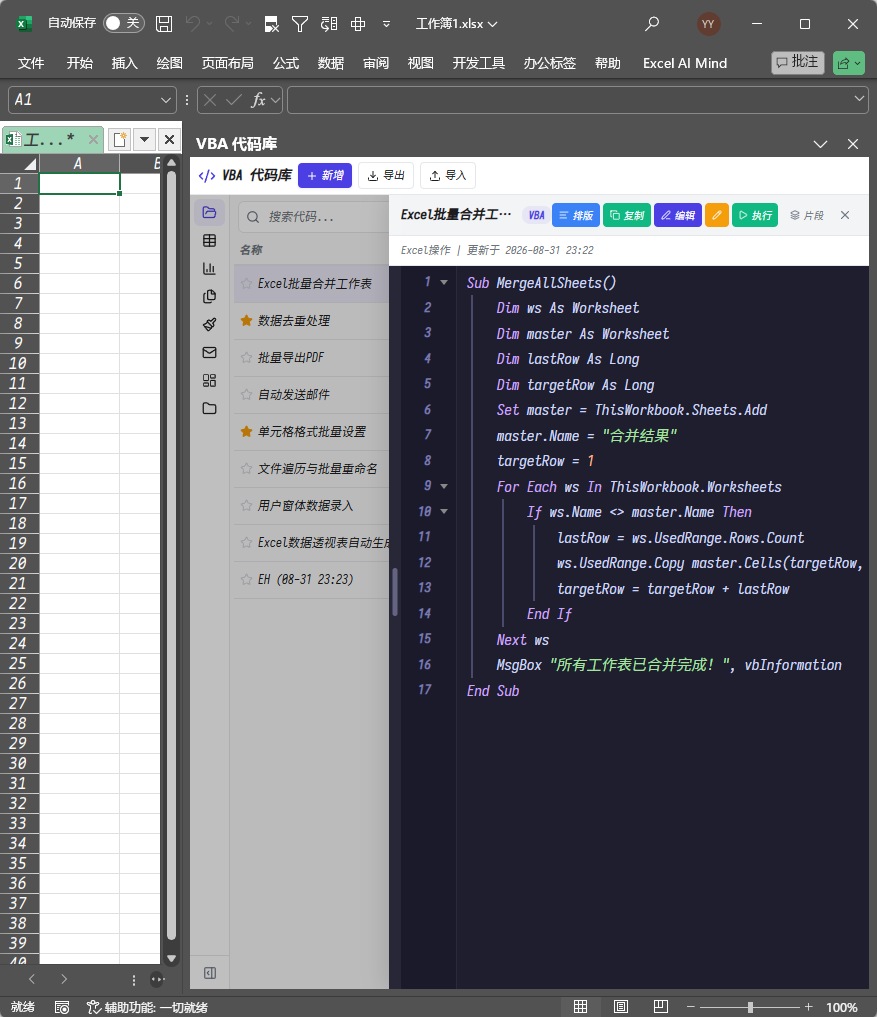Image resolution: width=877 pixels, height=1017 pixels.
Task: Click the 导入 import button
Action: coord(448,176)
